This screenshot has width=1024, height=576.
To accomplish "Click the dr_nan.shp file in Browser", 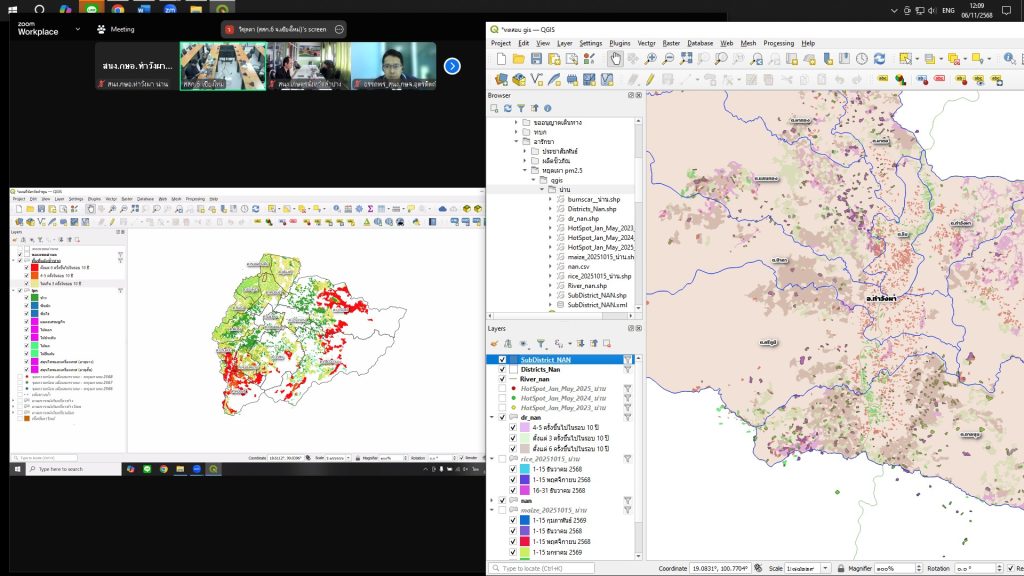I will click(582, 218).
